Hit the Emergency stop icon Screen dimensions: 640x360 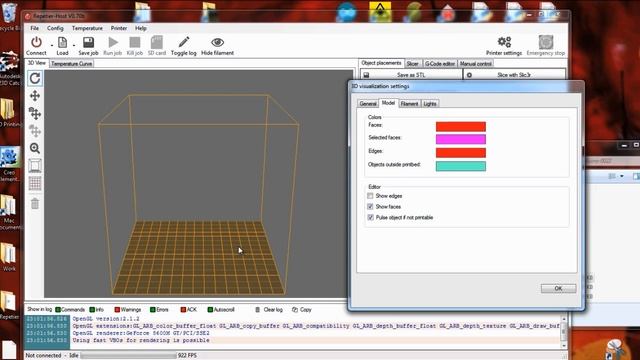click(546, 42)
